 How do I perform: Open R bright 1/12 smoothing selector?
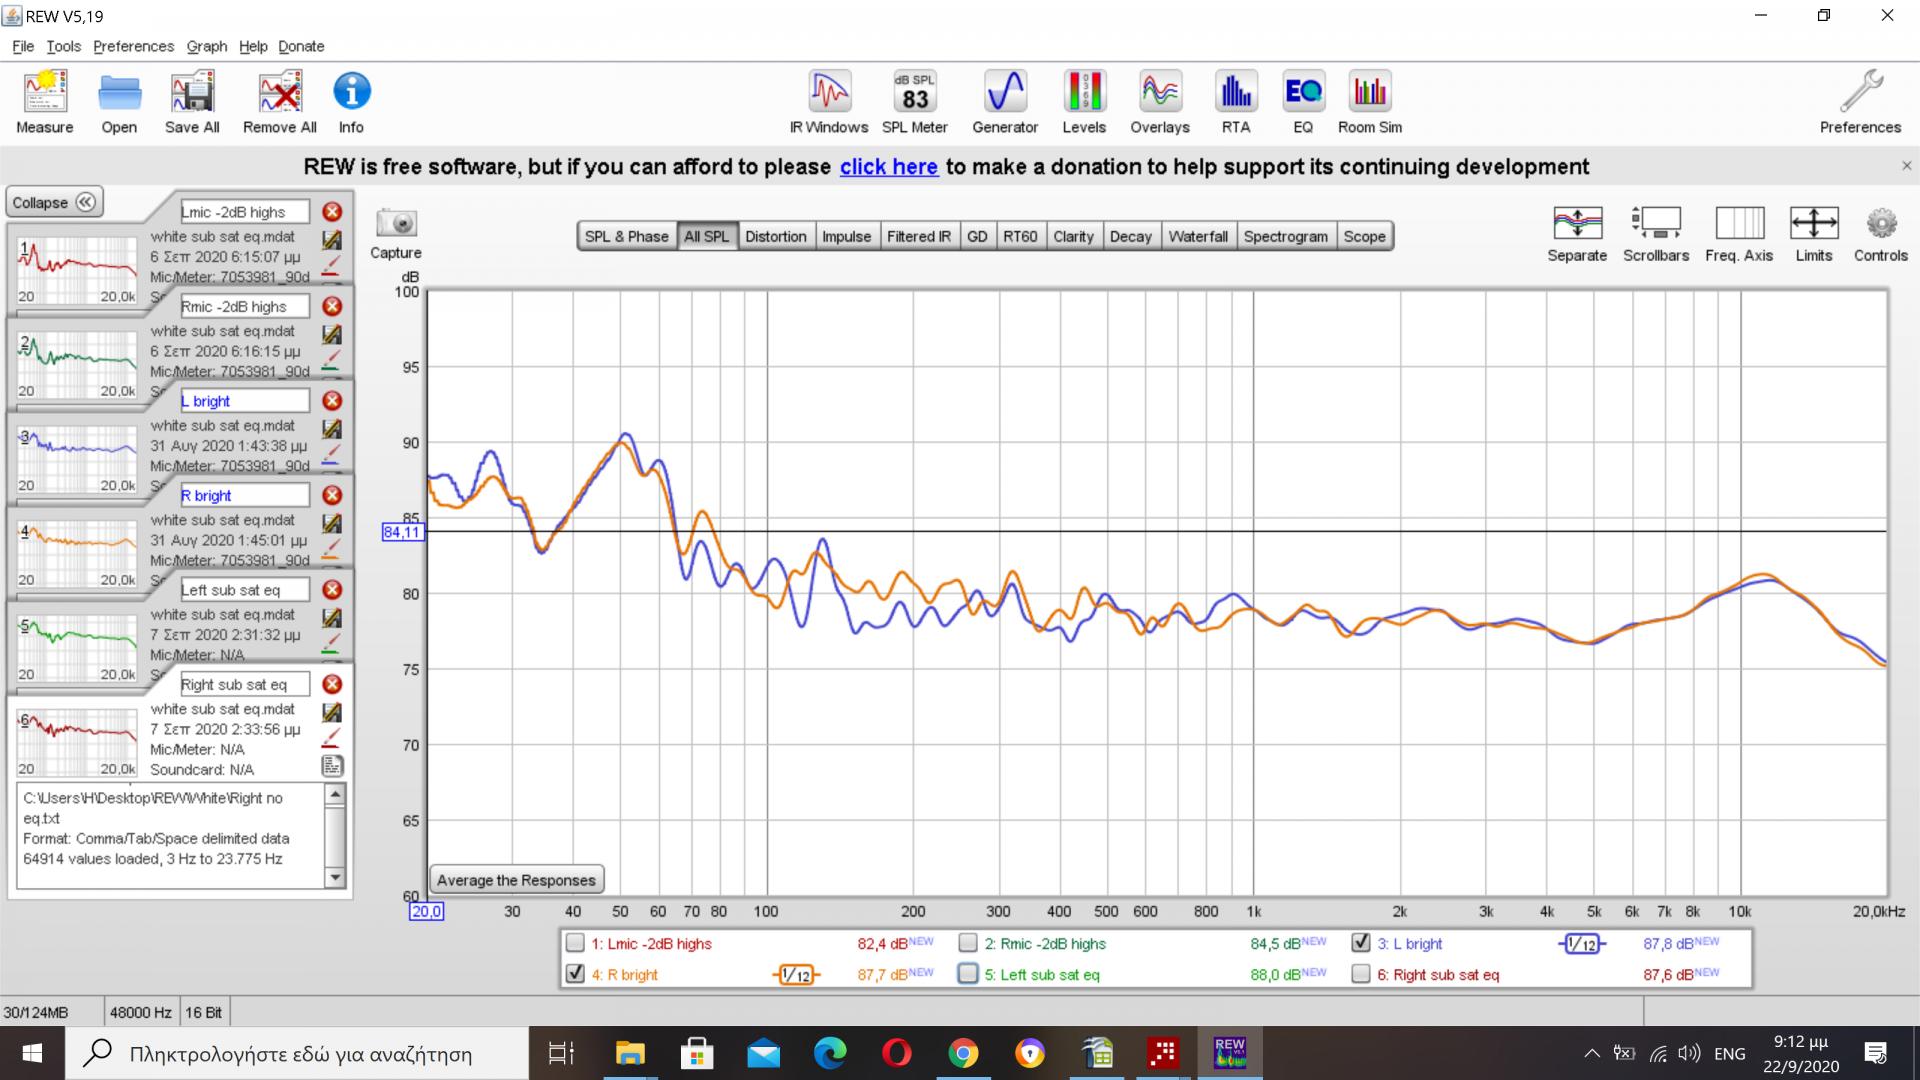point(796,975)
